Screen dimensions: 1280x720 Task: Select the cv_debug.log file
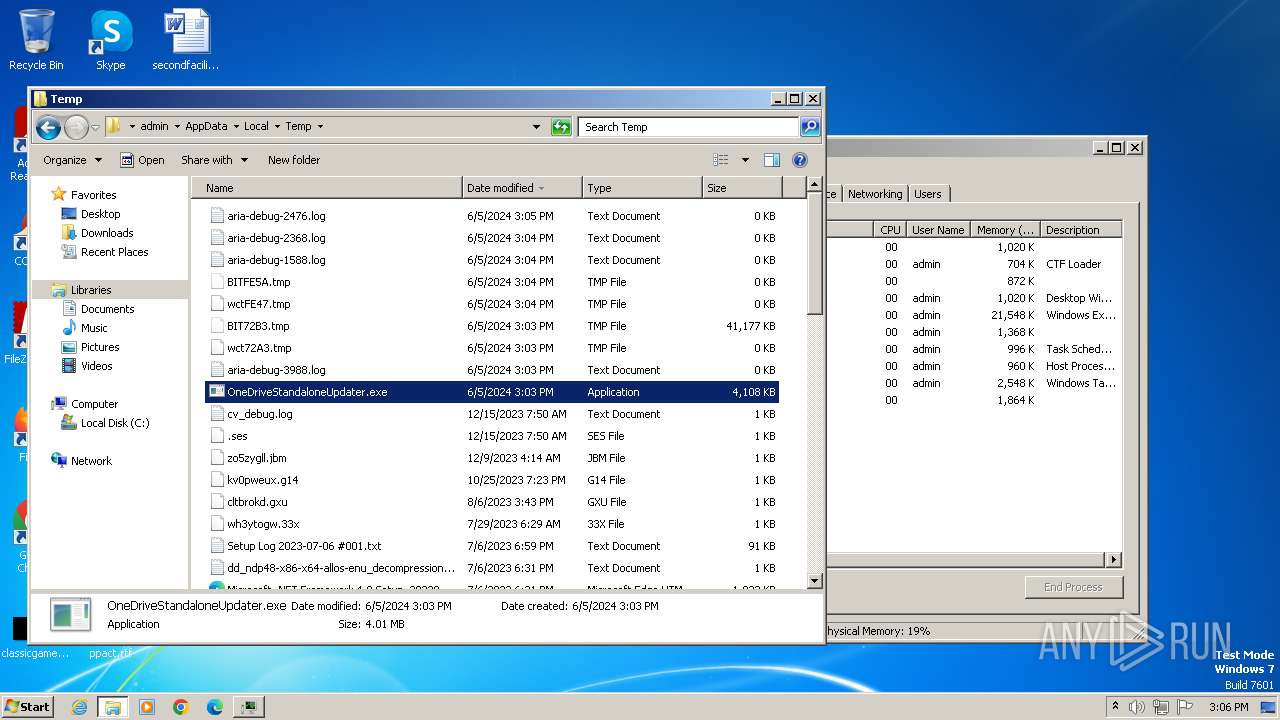pyautogui.click(x=491, y=414)
